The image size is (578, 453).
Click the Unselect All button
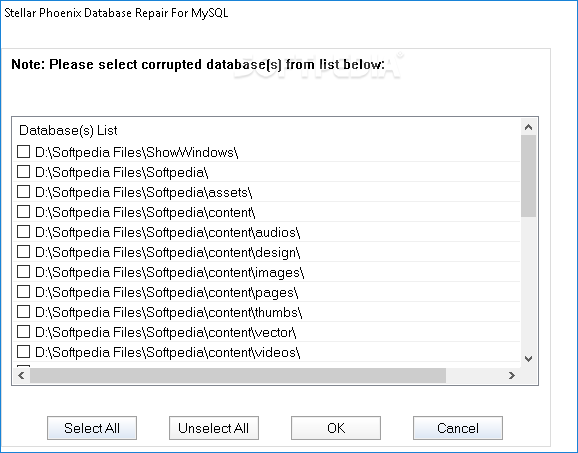click(214, 428)
